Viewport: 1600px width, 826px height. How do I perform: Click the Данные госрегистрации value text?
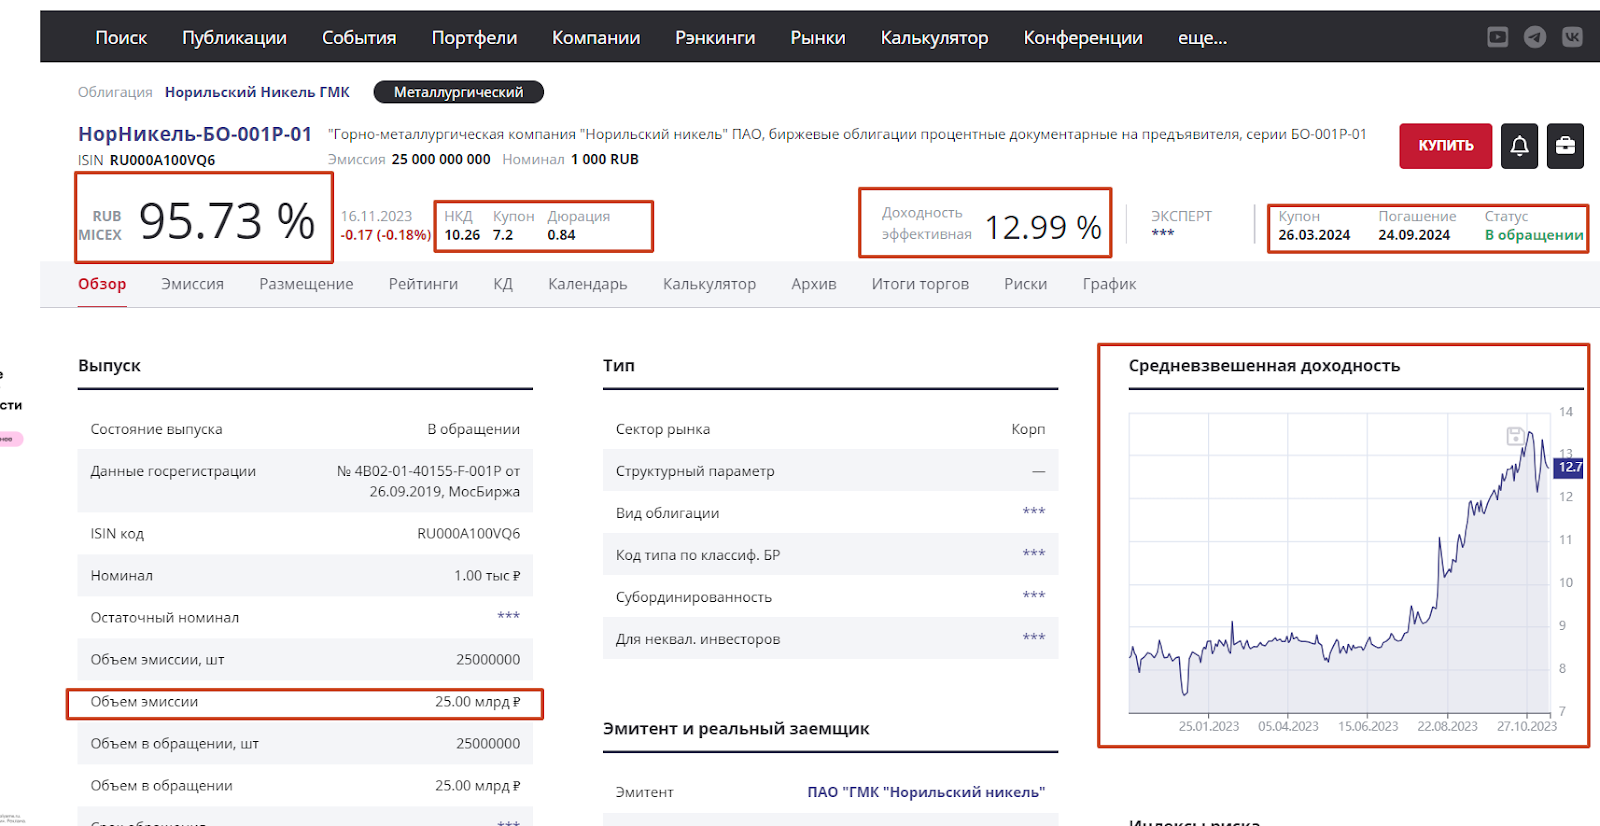pos(428,481)
